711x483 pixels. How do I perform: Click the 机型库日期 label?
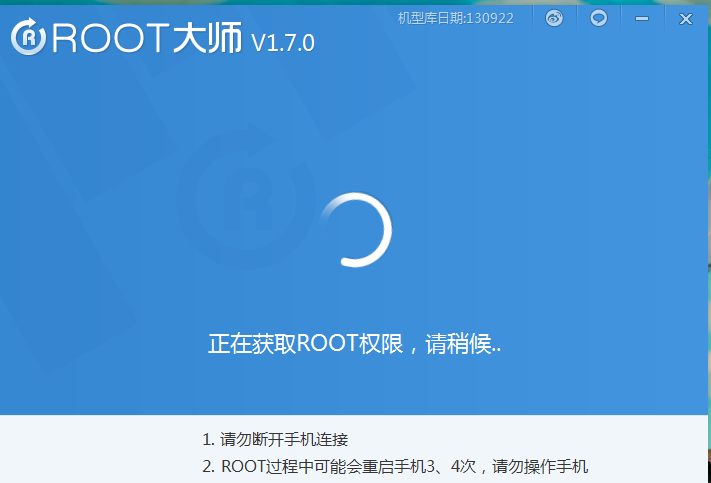tap(430, 18)
